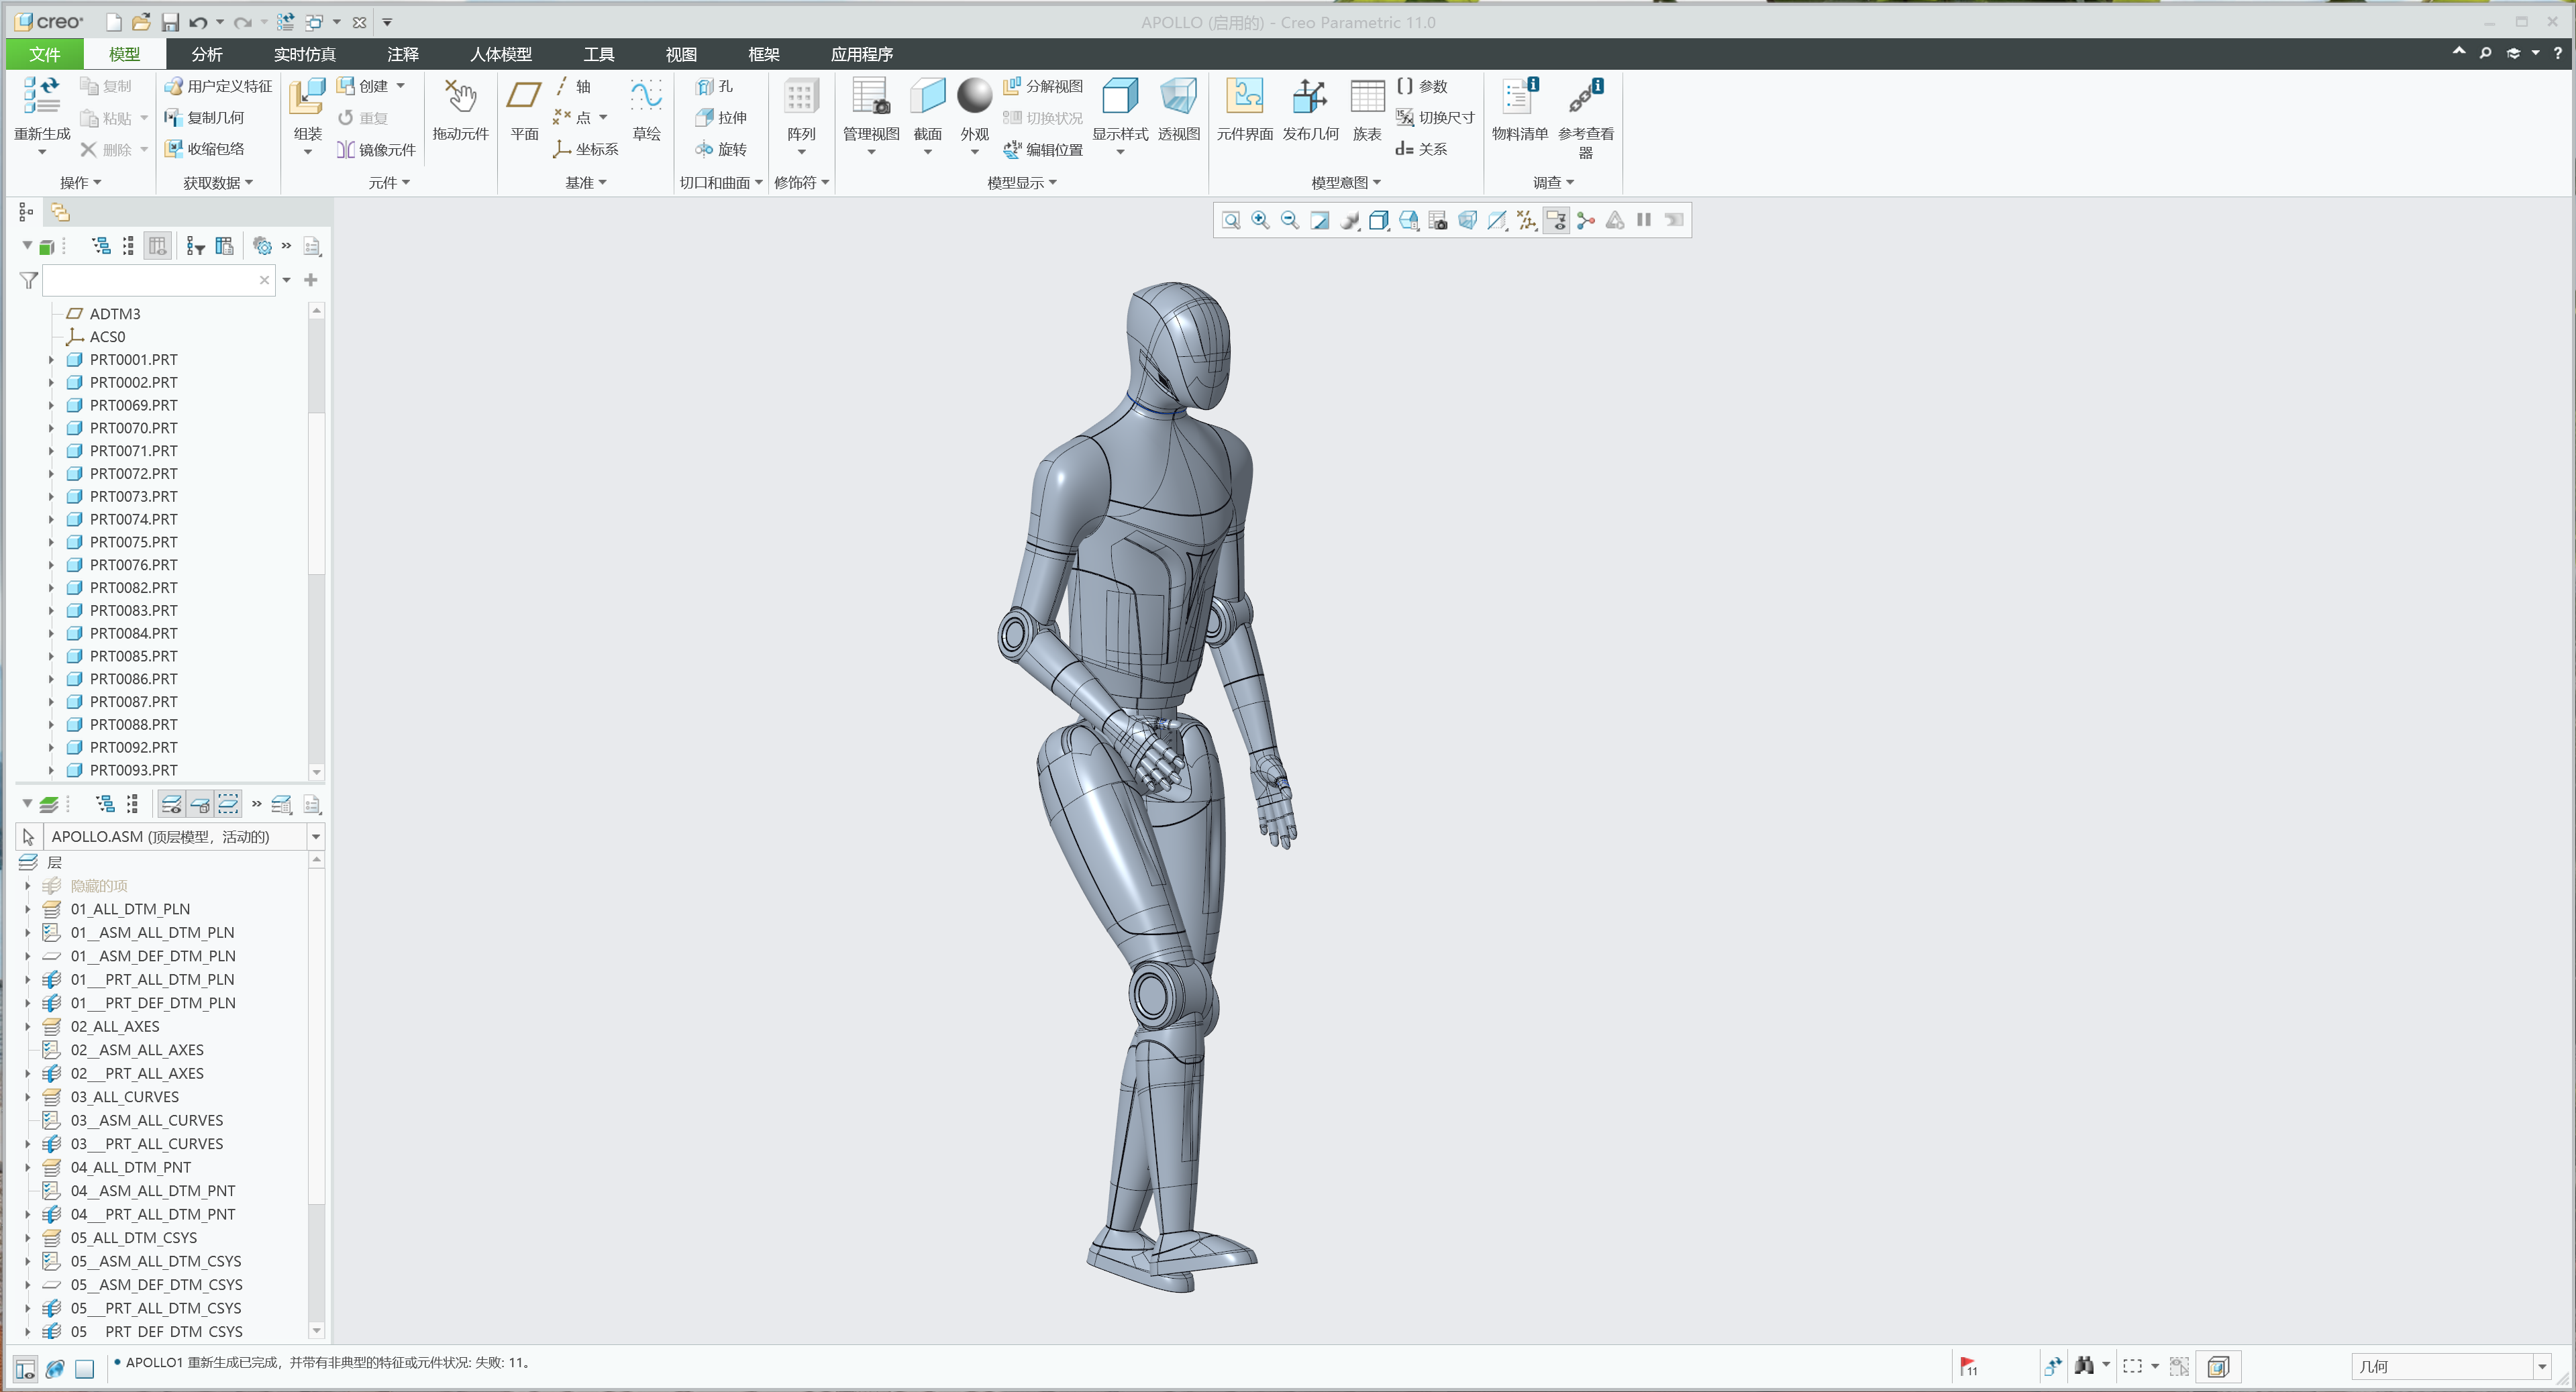Screen dimensions: 2576x1392
Task: Select the zoom in magnifier in the graphics toolbar
Action: pyautogui.click(x=1260, y=220)
